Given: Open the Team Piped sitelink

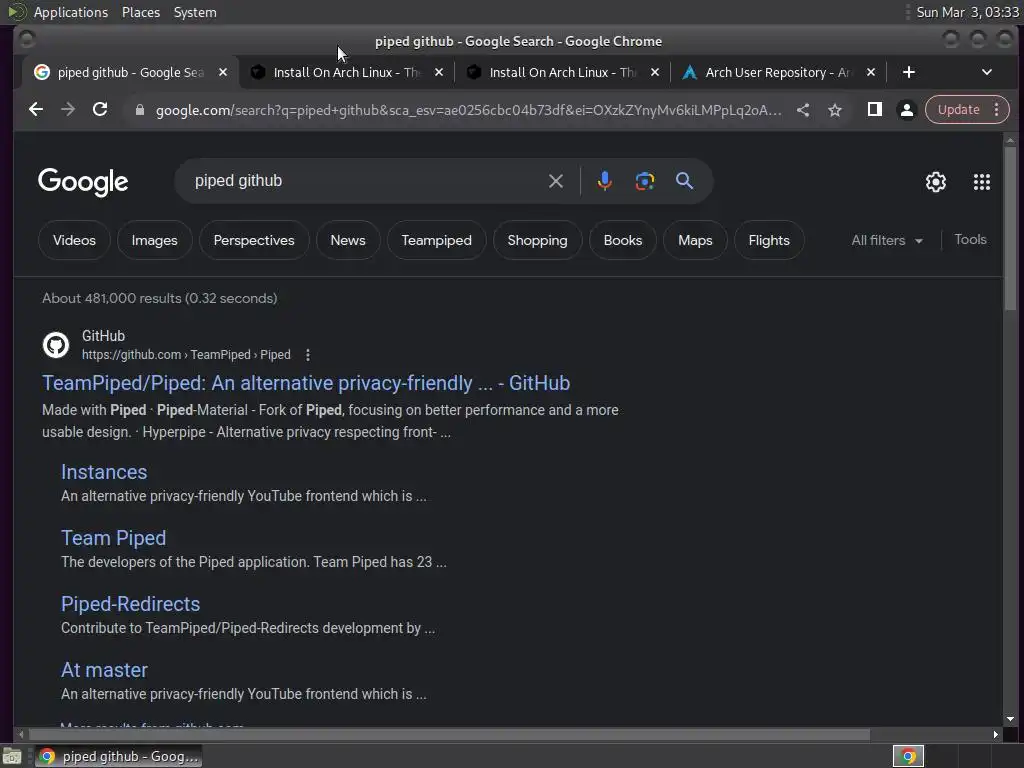Looking at the screenshot, I should click(x=114, y=538).
